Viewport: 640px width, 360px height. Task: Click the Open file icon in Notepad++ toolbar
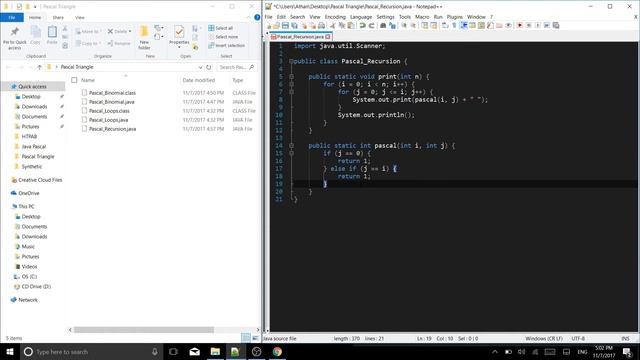point(276,25)
